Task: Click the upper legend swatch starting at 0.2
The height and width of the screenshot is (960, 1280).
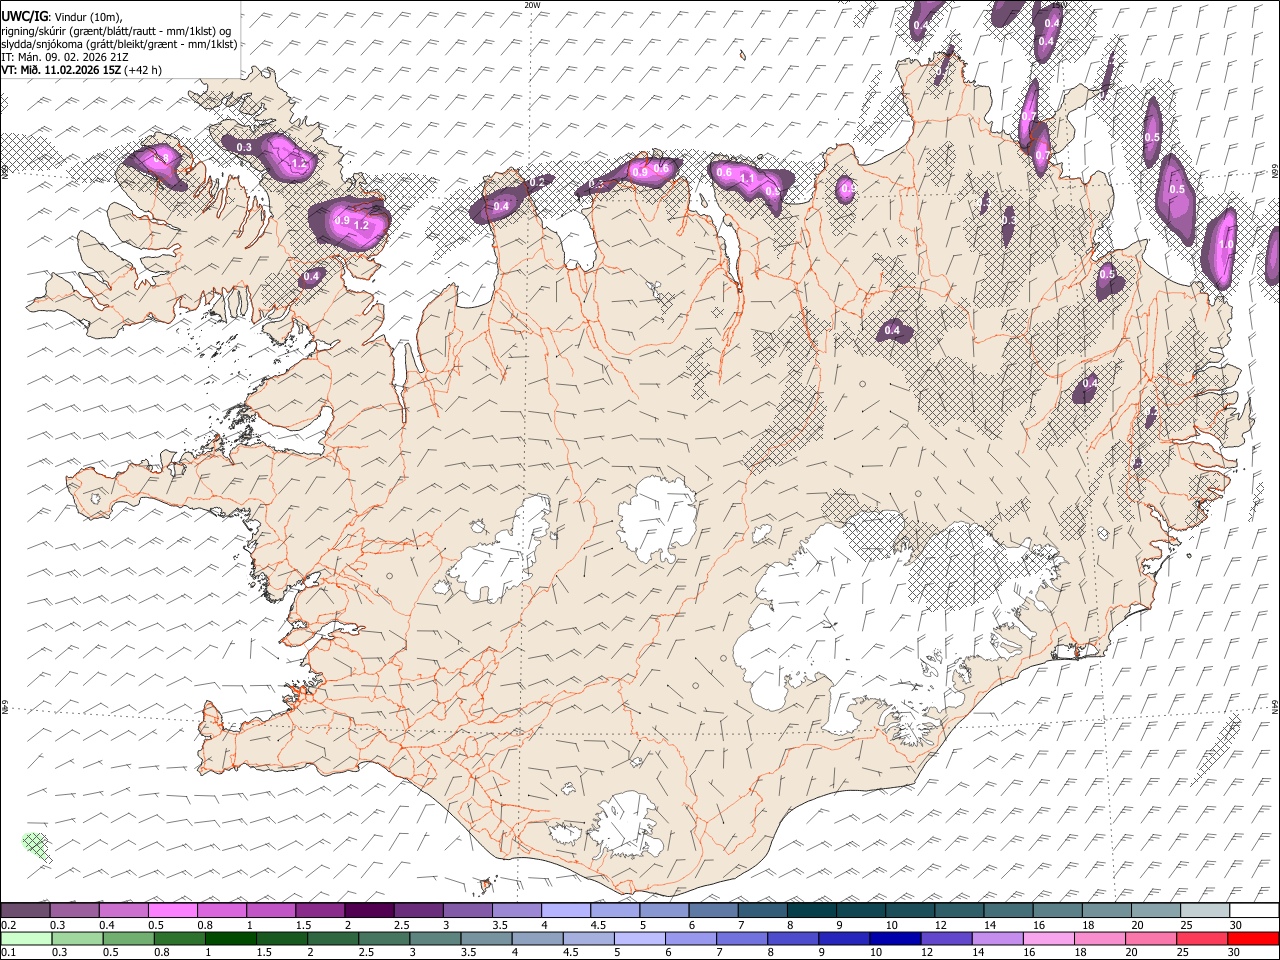Action: [x=25, y=911]
